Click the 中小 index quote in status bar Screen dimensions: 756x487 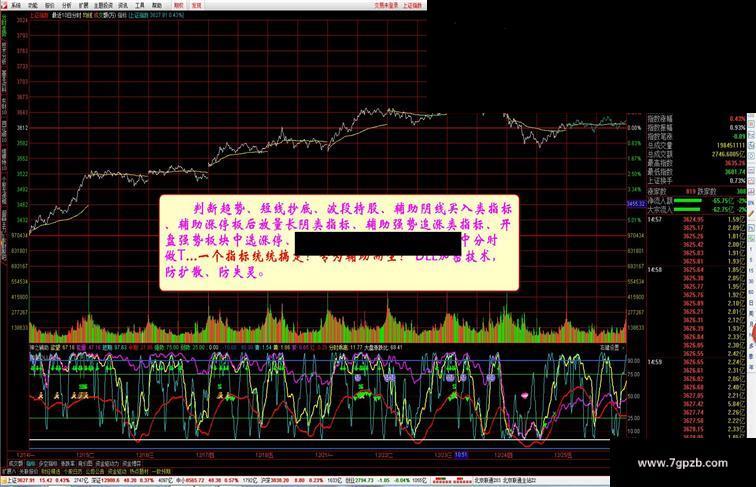click(x=216, y=481)
